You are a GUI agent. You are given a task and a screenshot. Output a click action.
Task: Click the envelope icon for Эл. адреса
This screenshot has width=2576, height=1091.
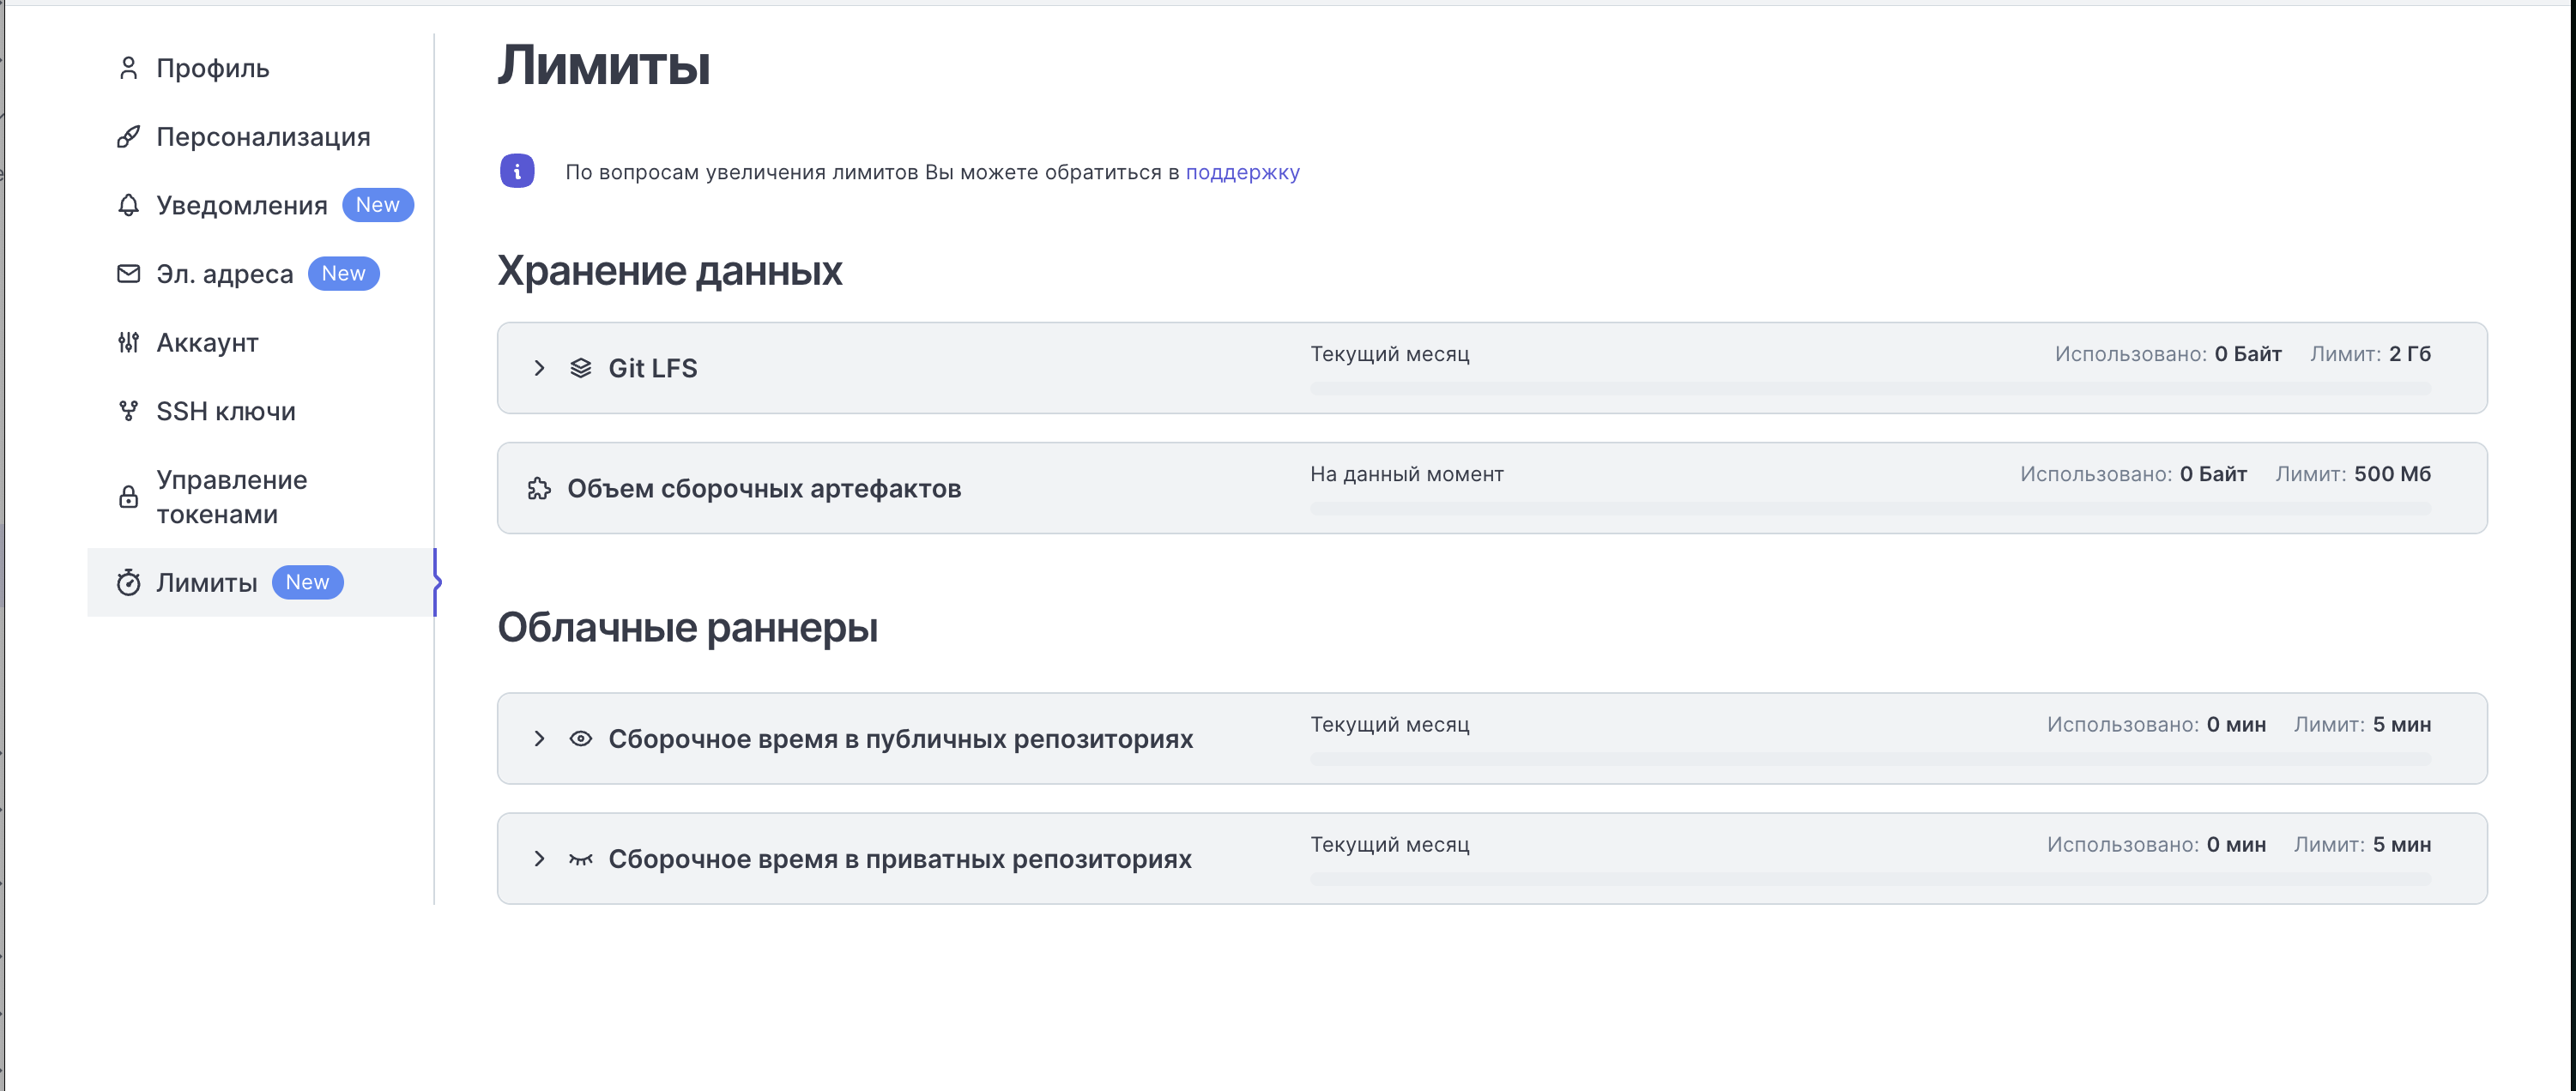(128, 274)
